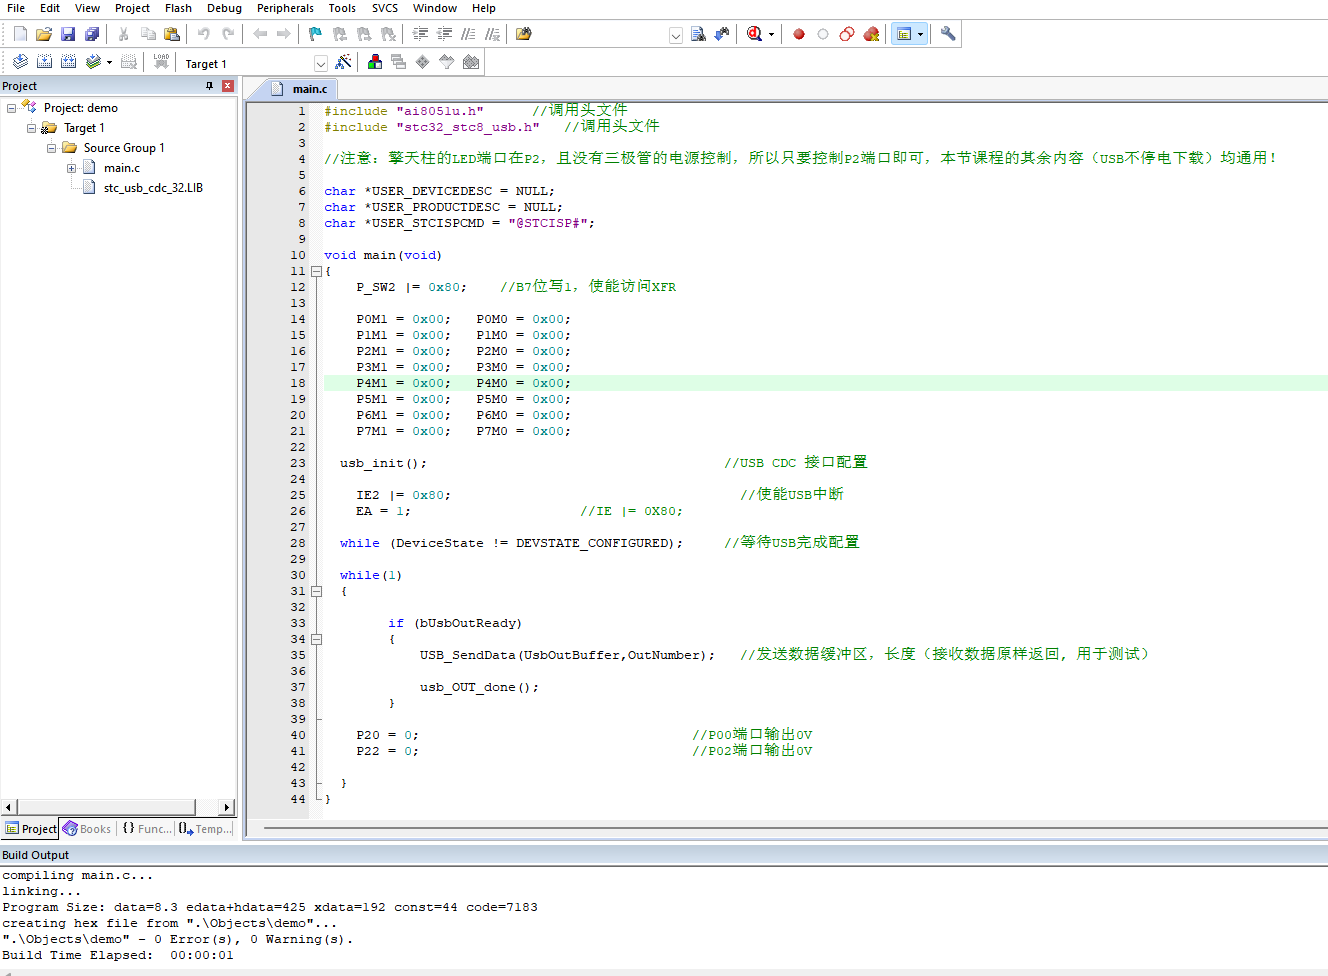Switch to the Functions tab
This screenshot has height=976, width=1328.
147,828
